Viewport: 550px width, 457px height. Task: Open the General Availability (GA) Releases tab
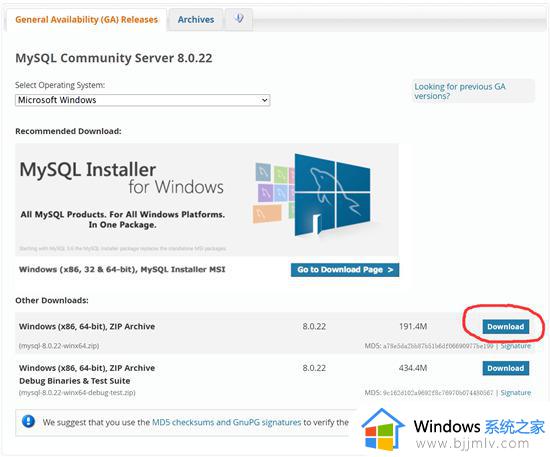86,20
